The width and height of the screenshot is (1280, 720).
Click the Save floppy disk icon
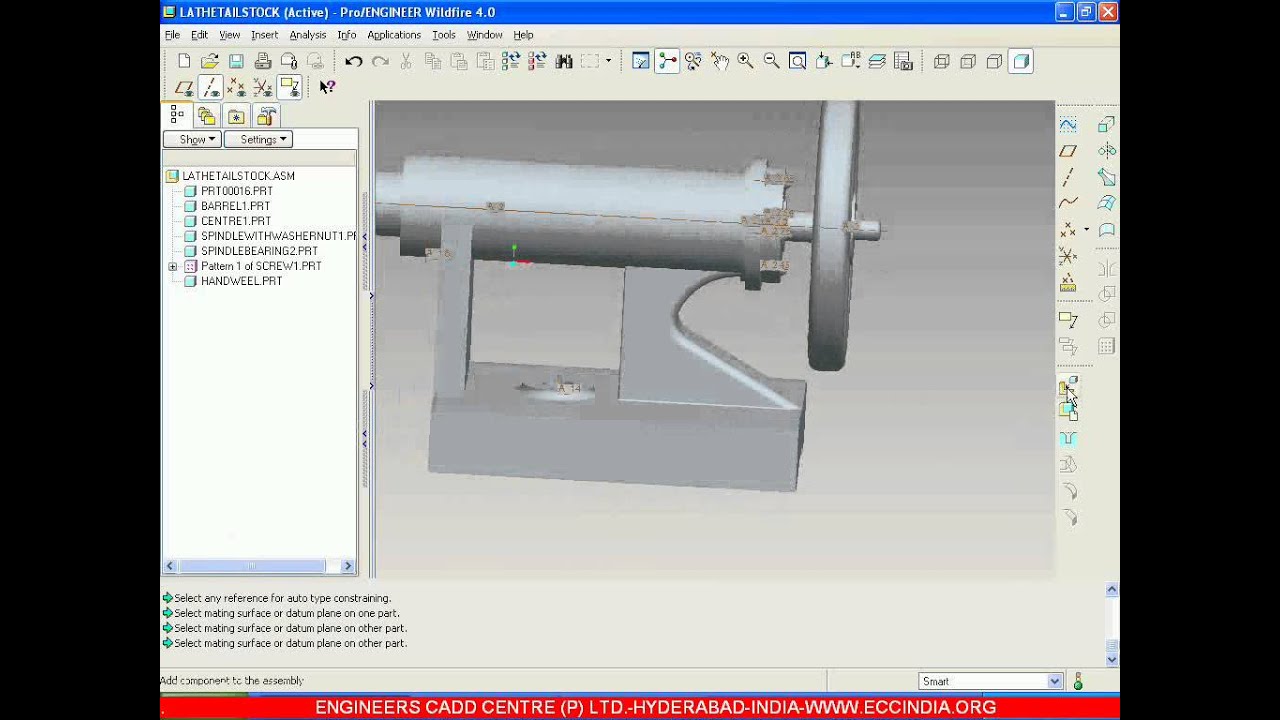click(236, 62)
